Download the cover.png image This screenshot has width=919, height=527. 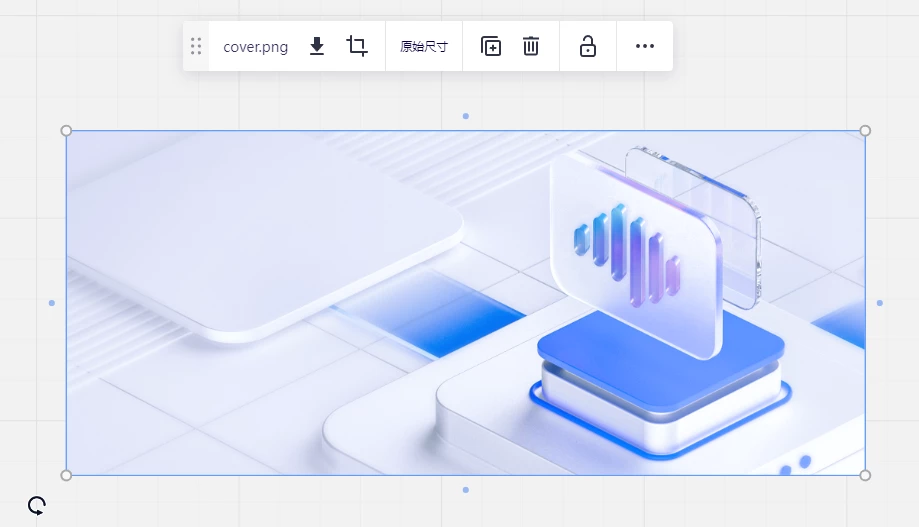tap(317, 46)
